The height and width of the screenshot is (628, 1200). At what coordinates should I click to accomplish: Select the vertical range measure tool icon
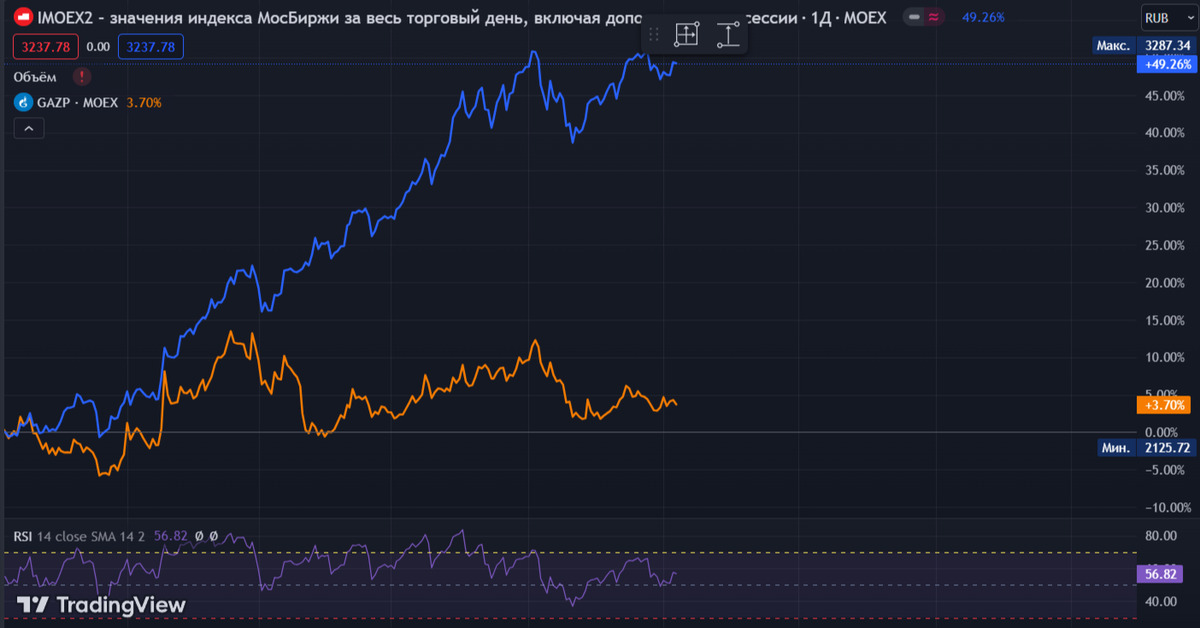click(x=728, y=35)
